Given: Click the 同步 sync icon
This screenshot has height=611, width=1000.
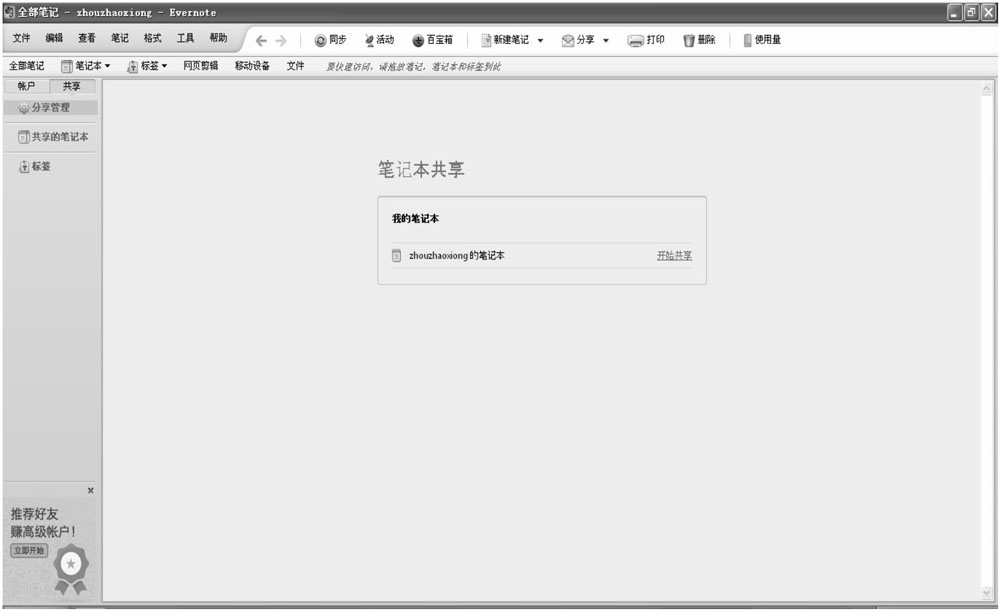Looking at the screenshot, I should pyautogui.click(x=320, y=41).
